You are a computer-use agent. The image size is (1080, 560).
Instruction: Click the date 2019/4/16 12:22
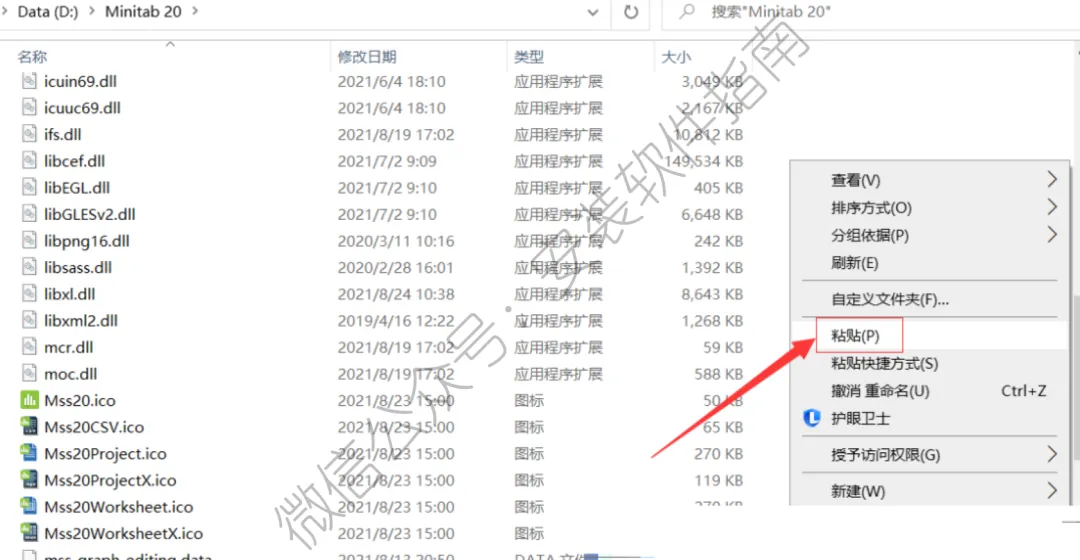[x=396, y=320]
